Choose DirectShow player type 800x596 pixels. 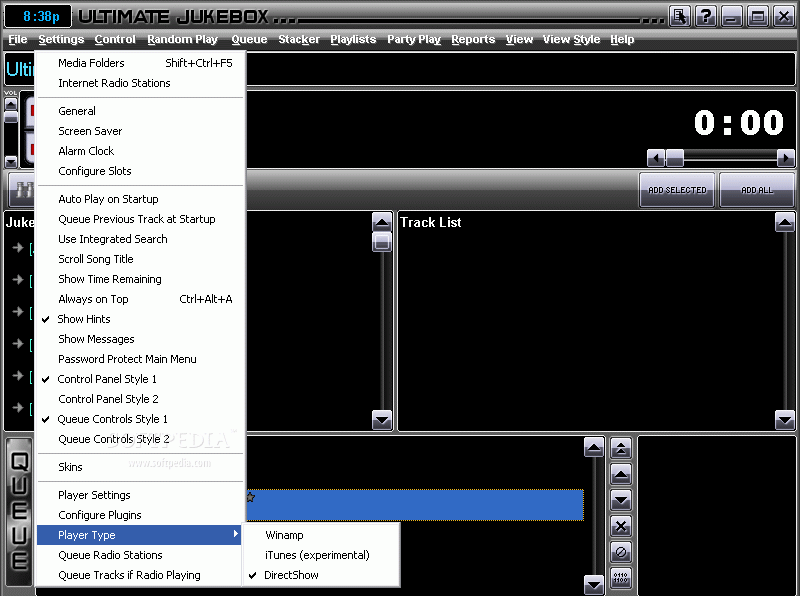pos(291,575)
